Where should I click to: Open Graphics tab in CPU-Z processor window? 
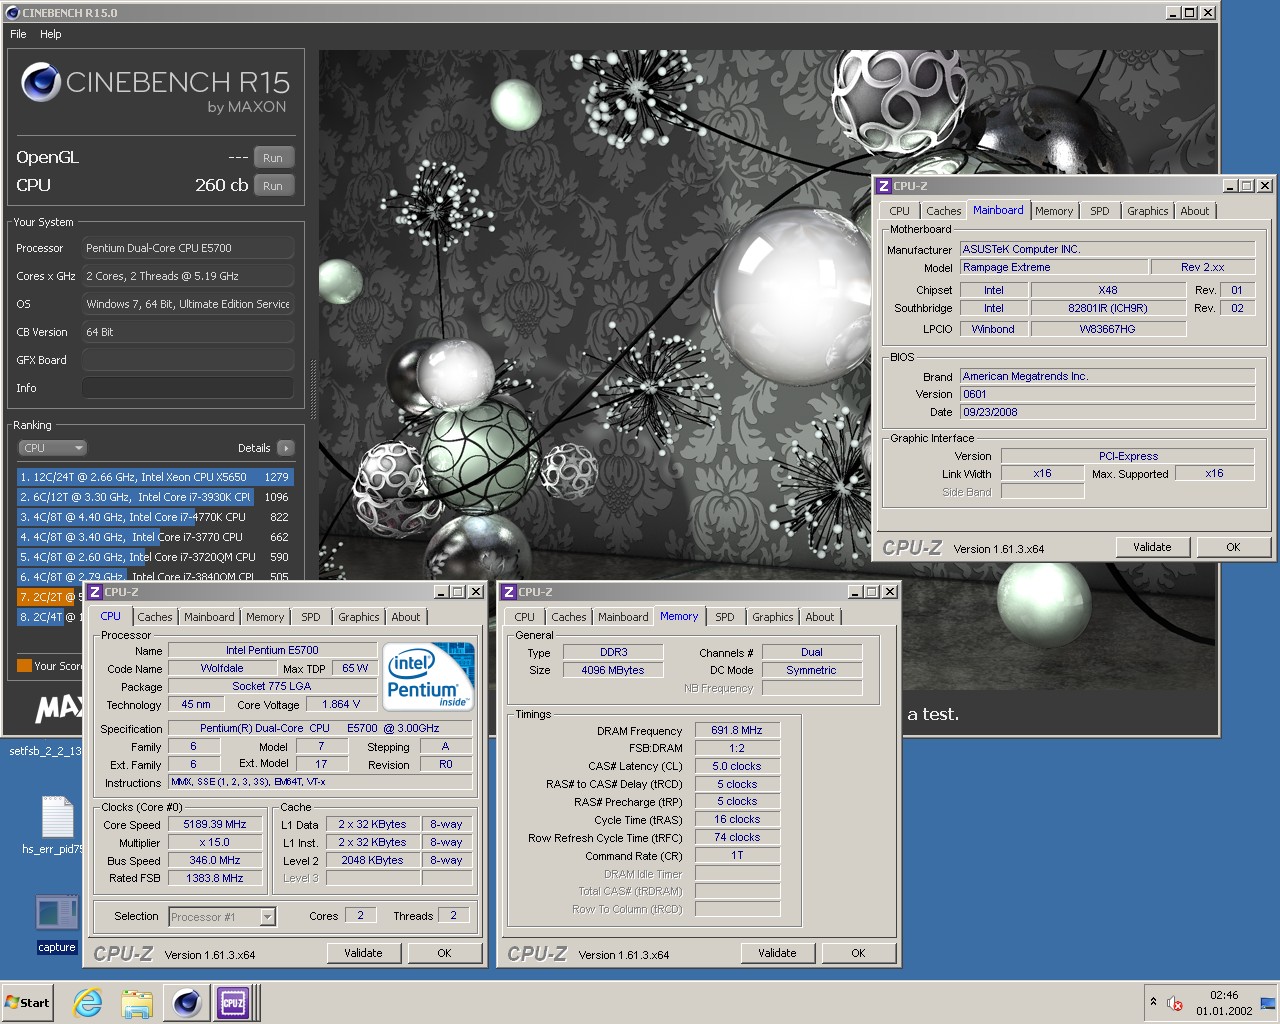click(359, 617)
